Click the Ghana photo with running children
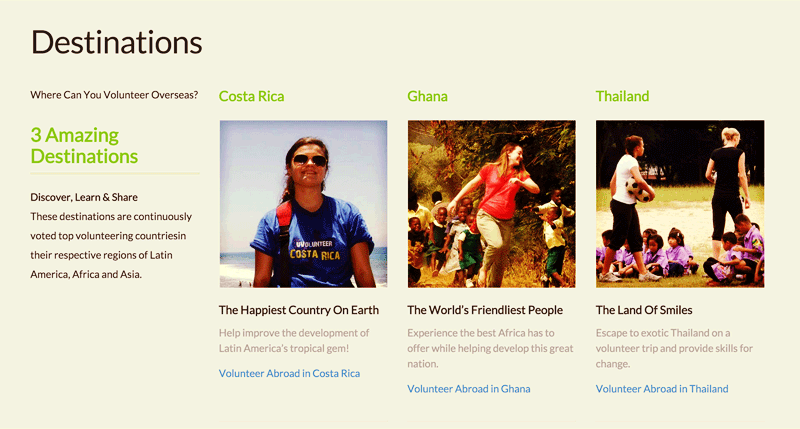800x429 pixels. pos(492,204)
